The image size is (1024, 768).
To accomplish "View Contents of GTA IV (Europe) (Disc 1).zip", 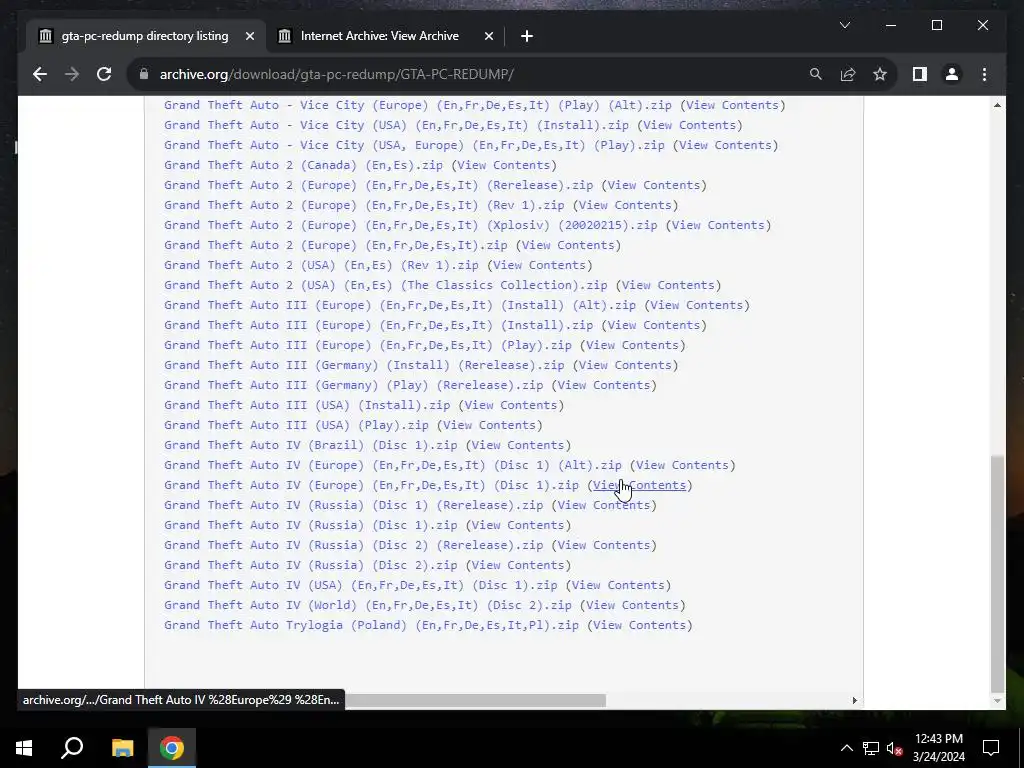I will [639, 485].
